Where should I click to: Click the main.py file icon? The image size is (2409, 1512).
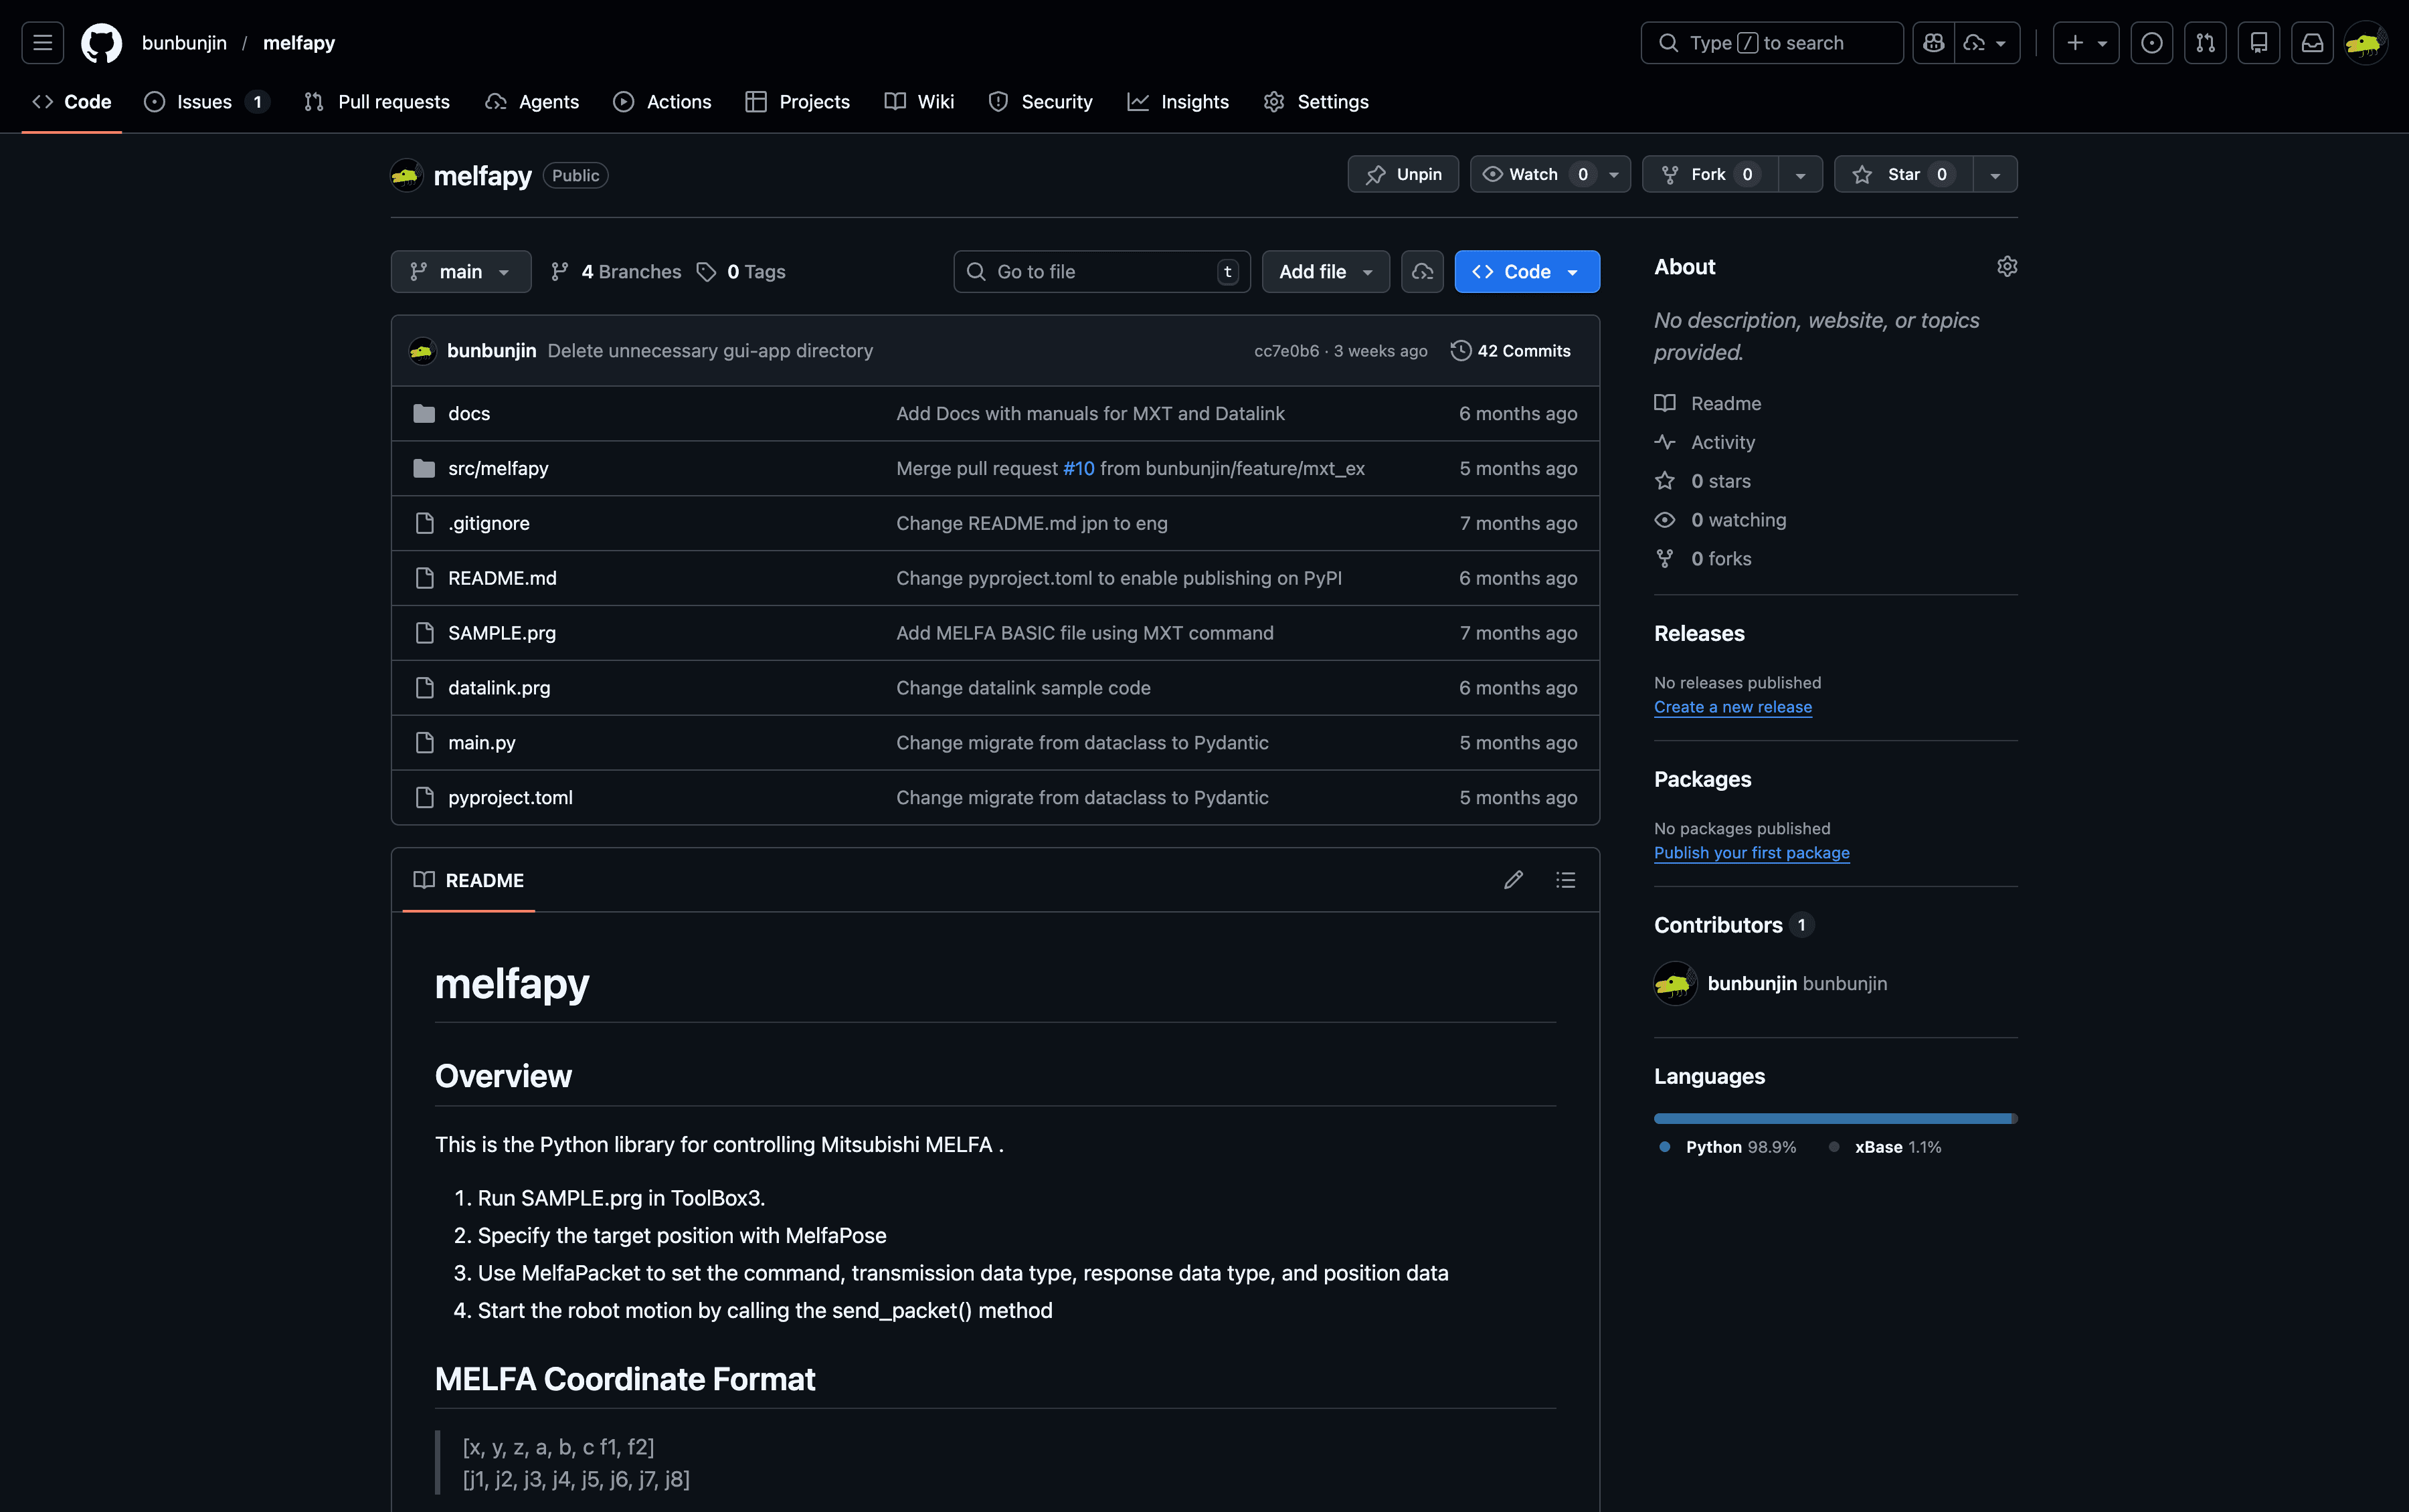coord(424,743)
